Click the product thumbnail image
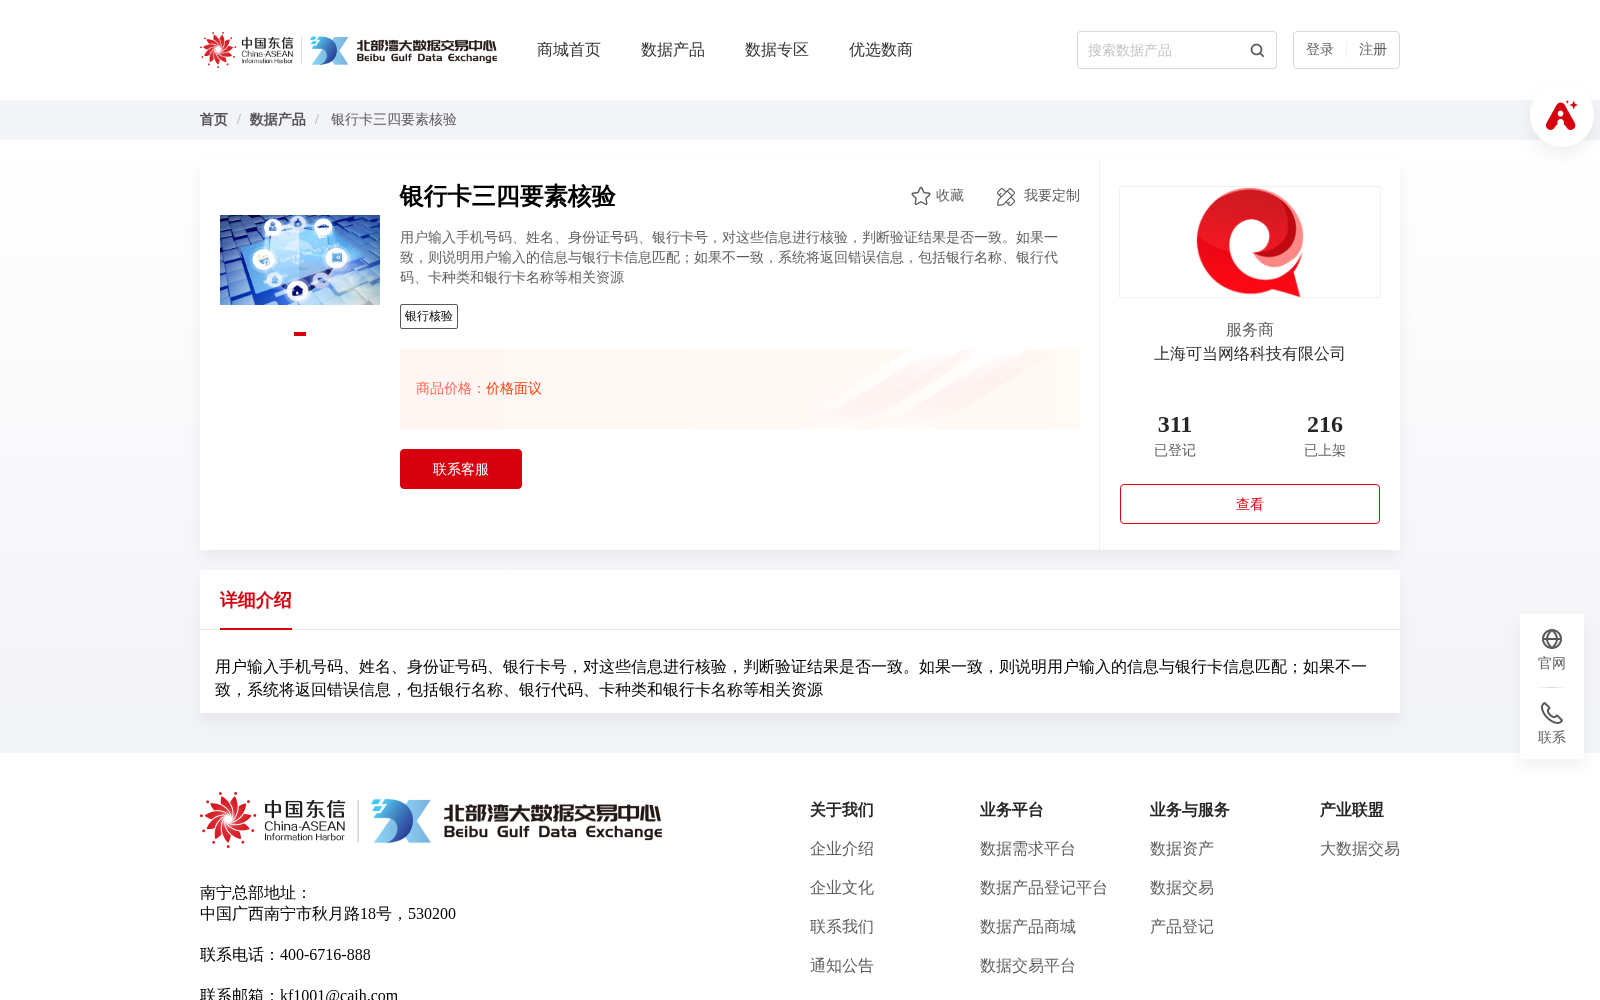Screen dimensions: 1600x1000 [300, 260]
